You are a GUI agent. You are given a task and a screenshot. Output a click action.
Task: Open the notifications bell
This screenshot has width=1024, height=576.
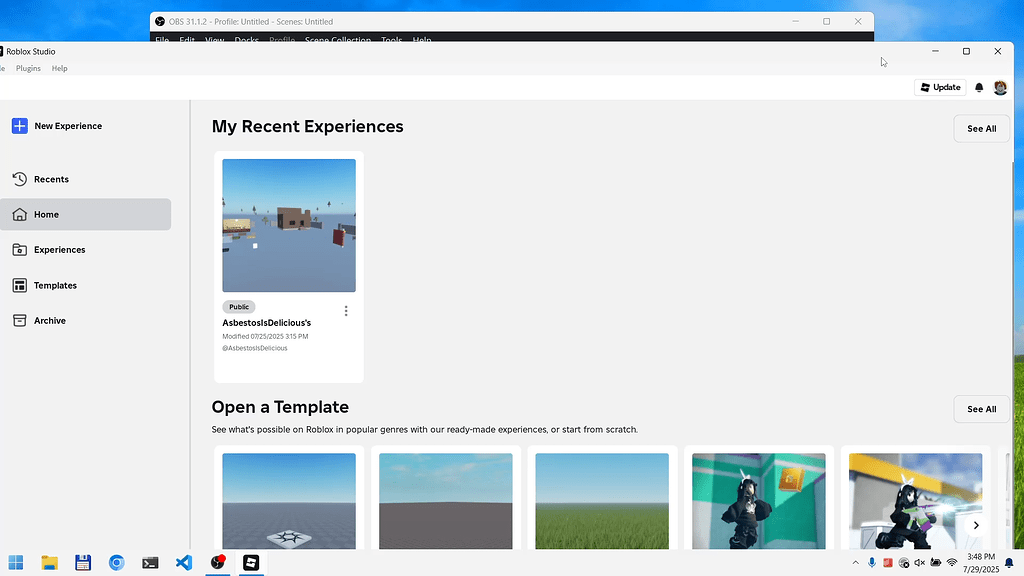pyautogui.click(x=979, y=88)
